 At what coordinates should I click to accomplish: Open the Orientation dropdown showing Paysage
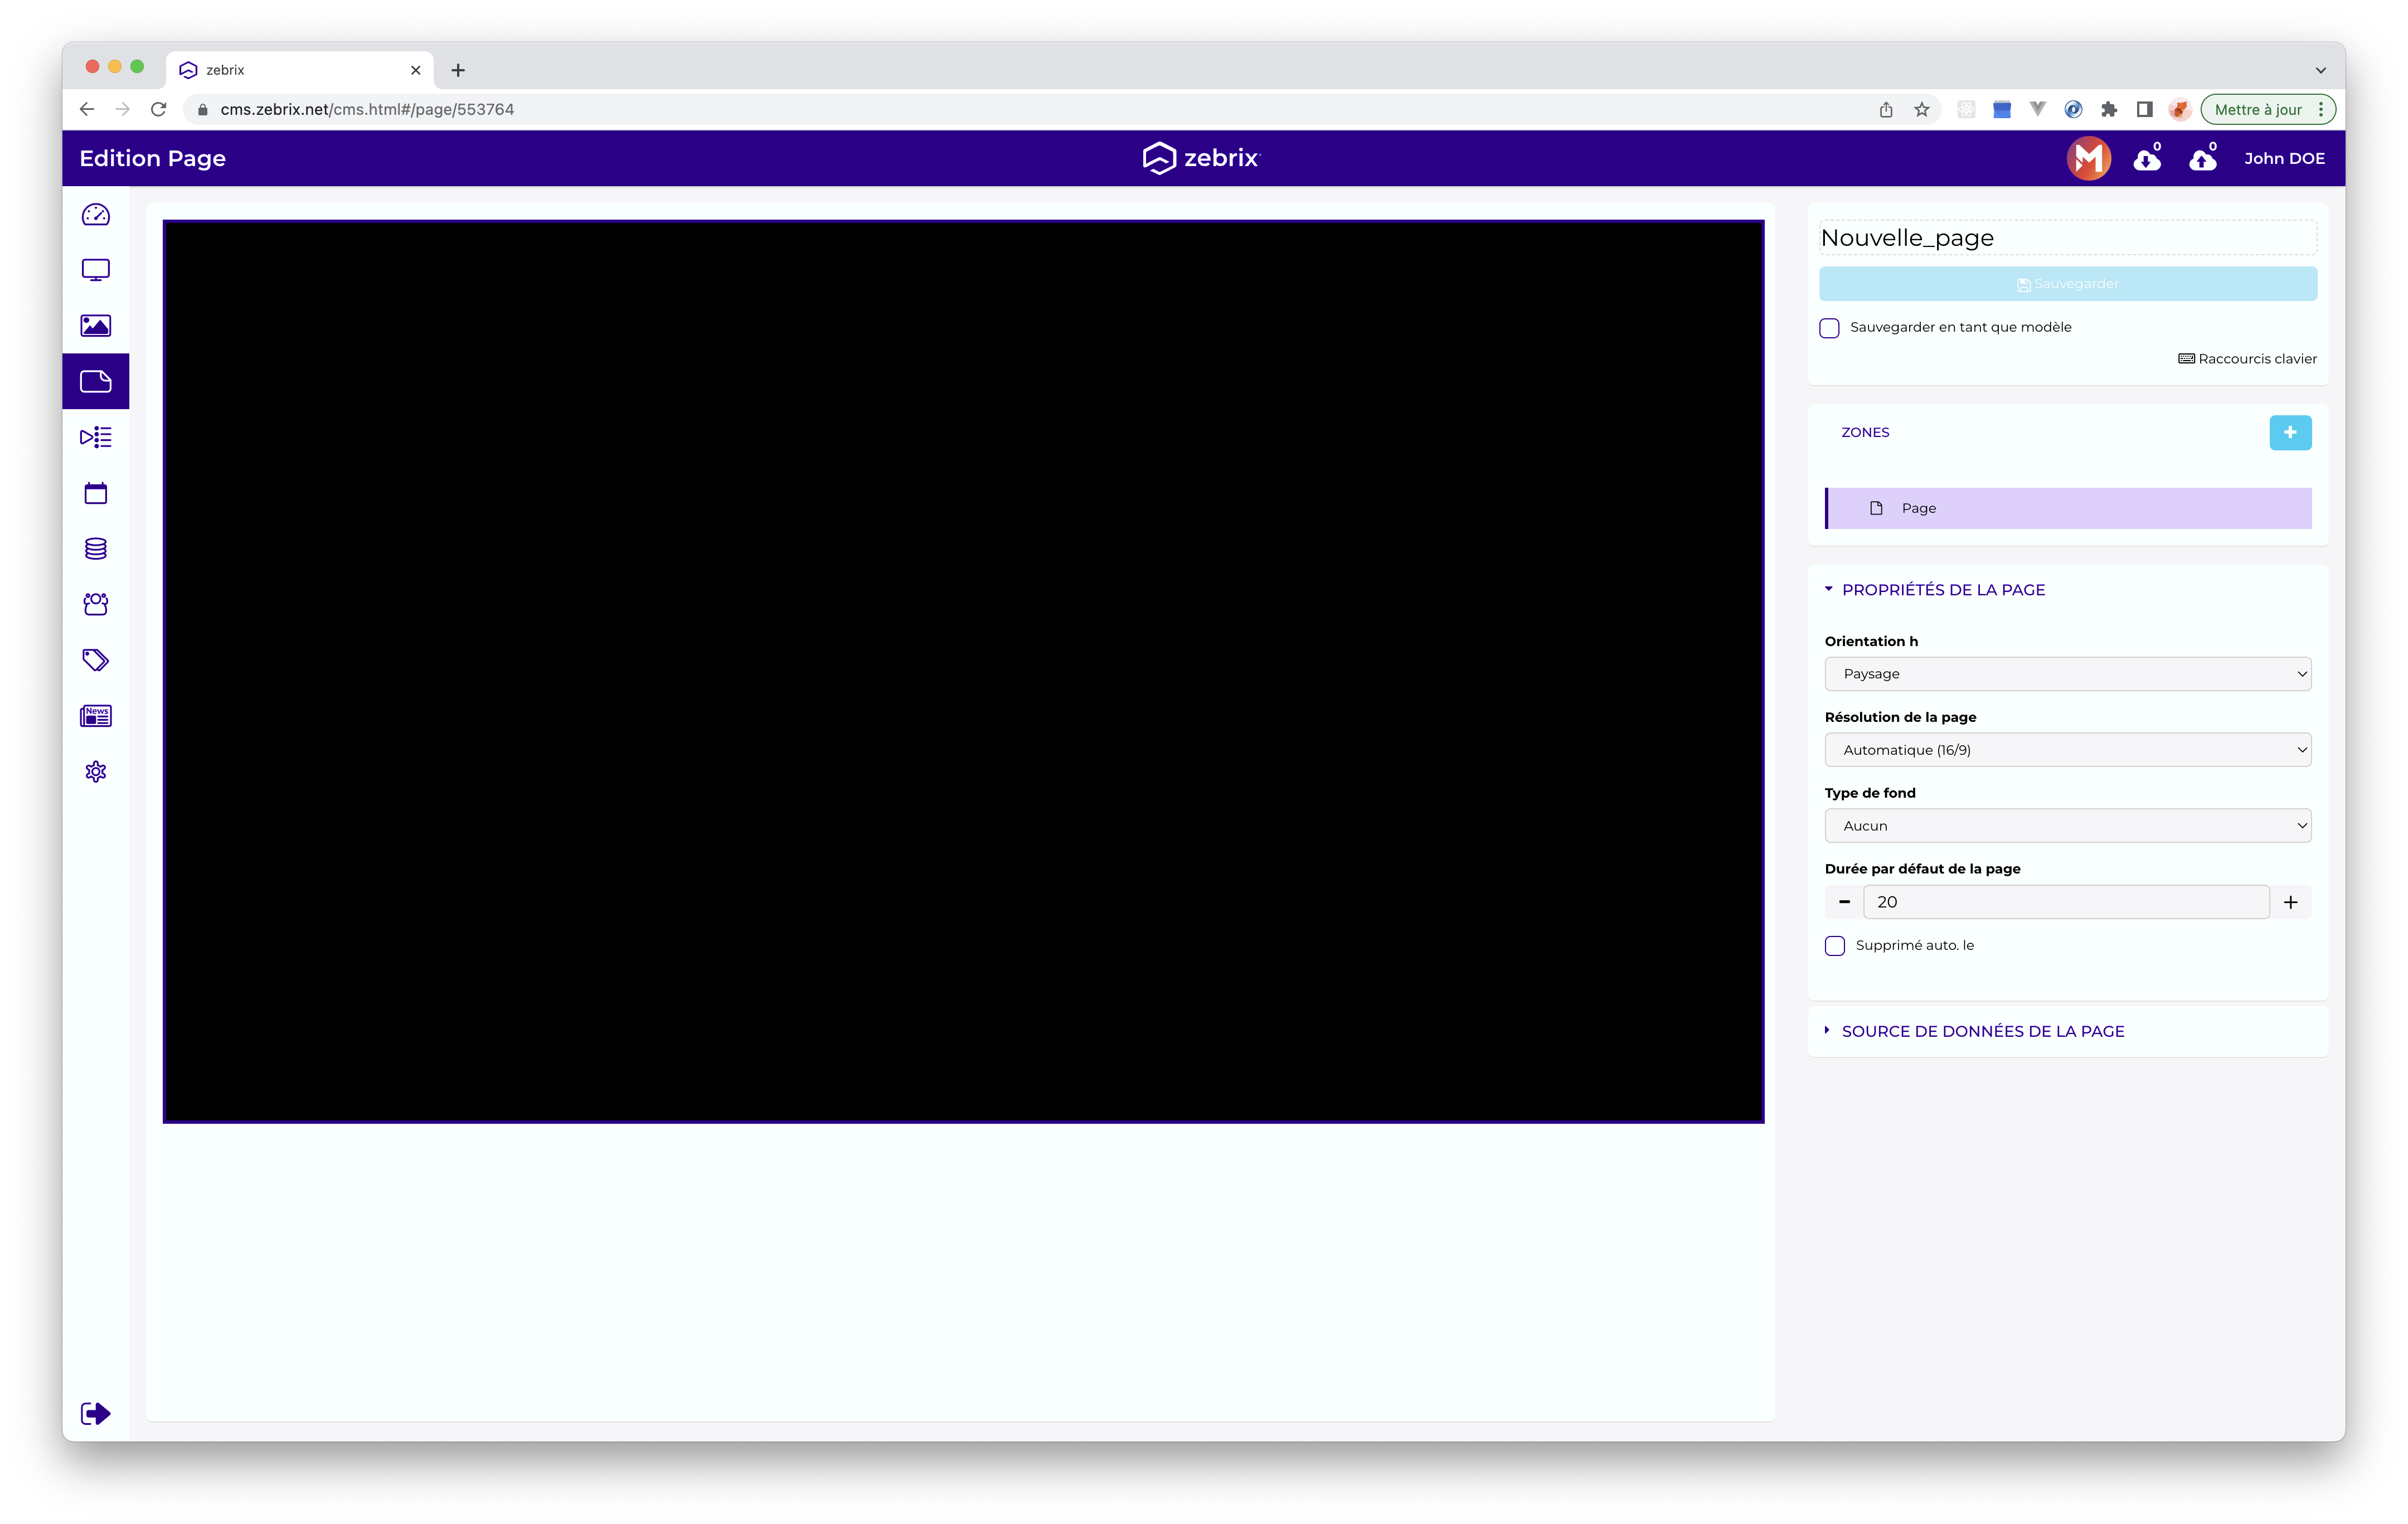pyautogui.click(x=2067, y=674)
